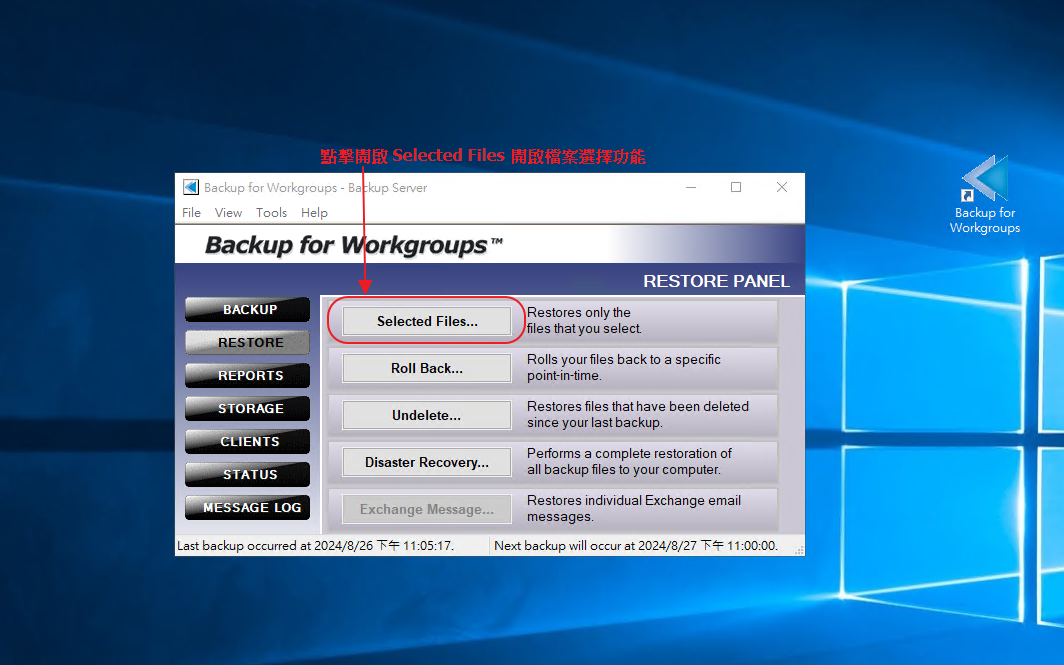Click the 'Rolls your files back' description

(624, 367)
